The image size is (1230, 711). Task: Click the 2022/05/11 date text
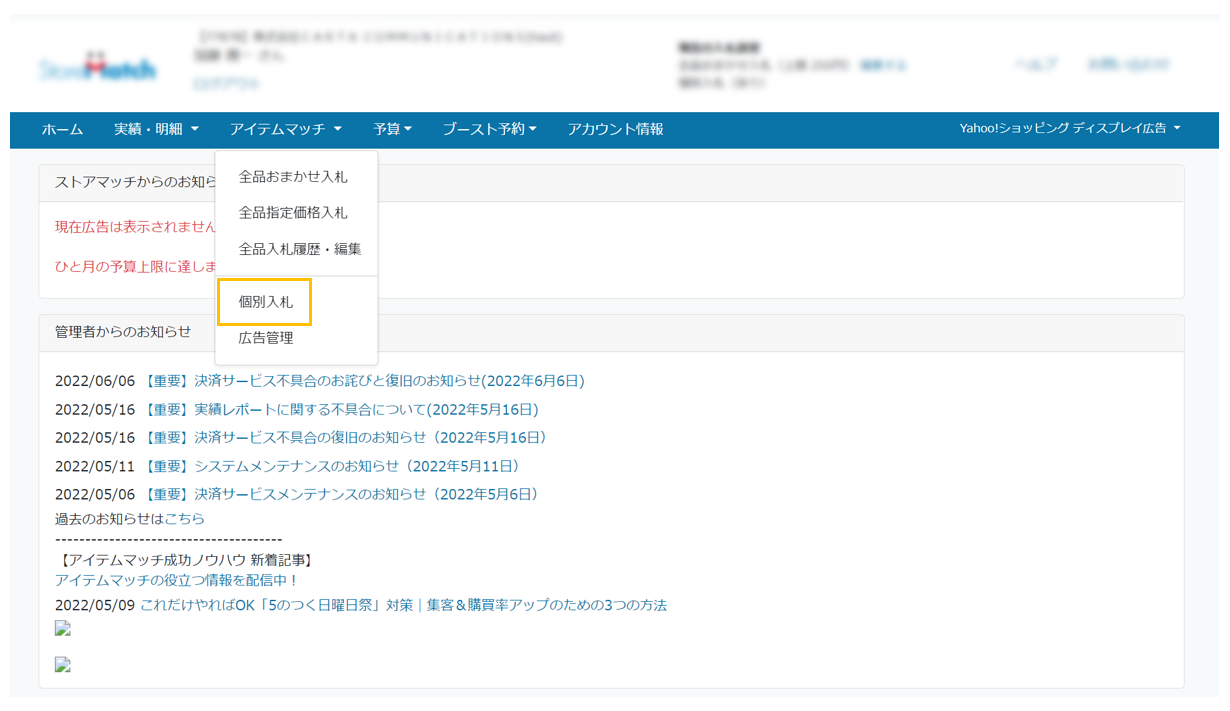click(x=95, y=466)
